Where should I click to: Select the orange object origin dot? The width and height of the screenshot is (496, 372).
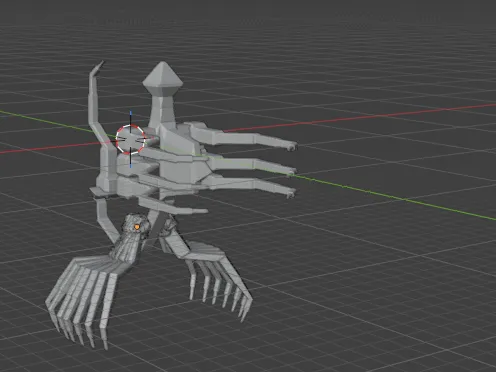137,227
